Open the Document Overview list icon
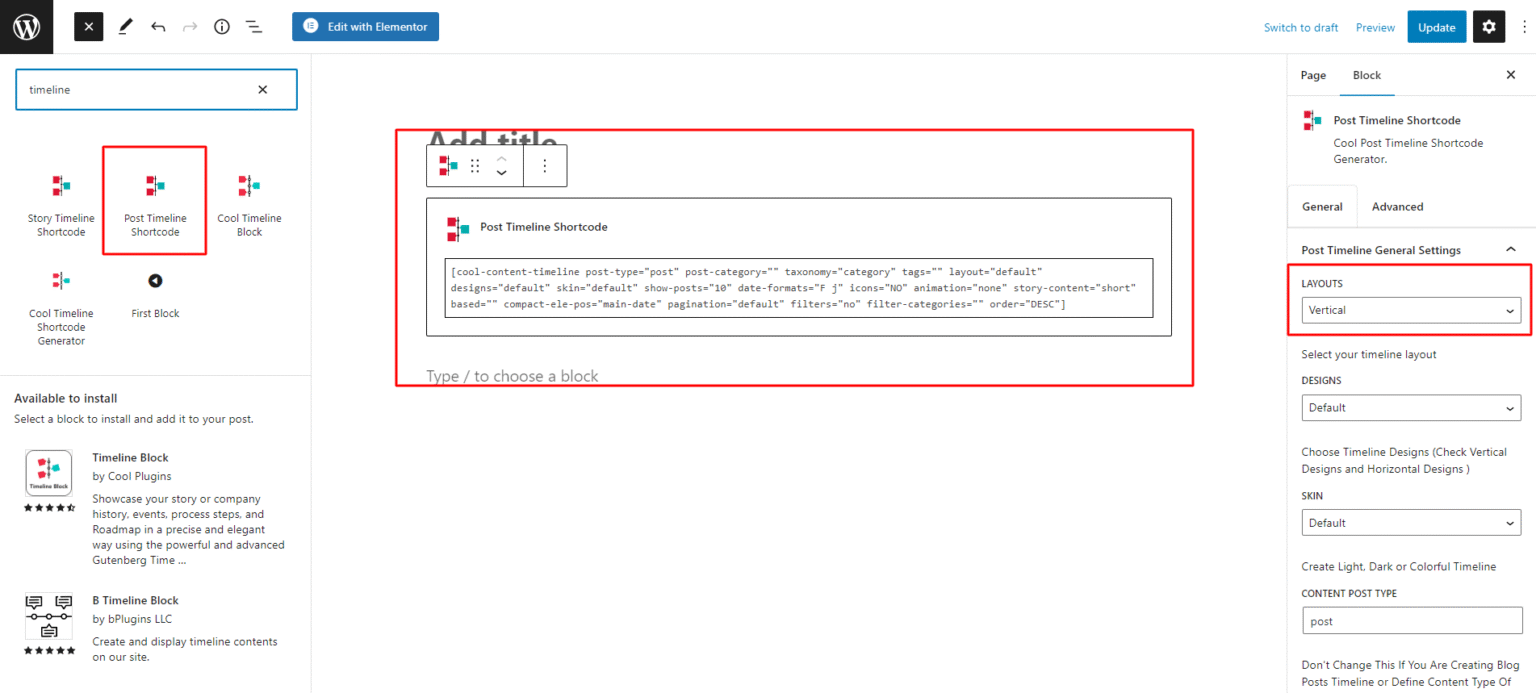 [253, 26]
